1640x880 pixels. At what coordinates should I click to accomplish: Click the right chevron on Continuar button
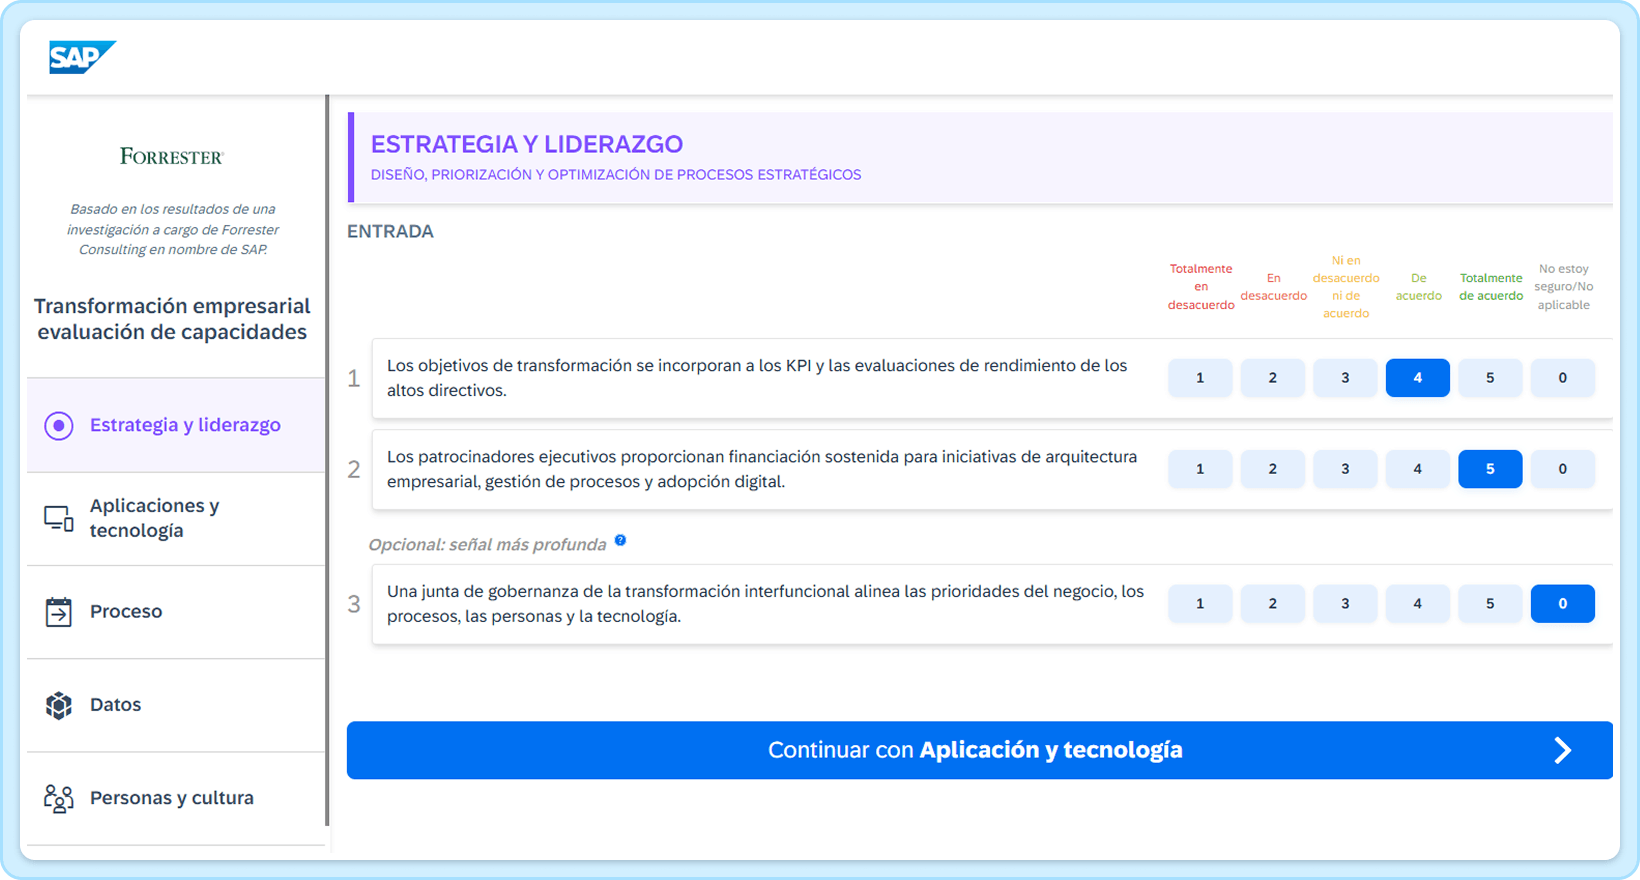(1562, 751)
